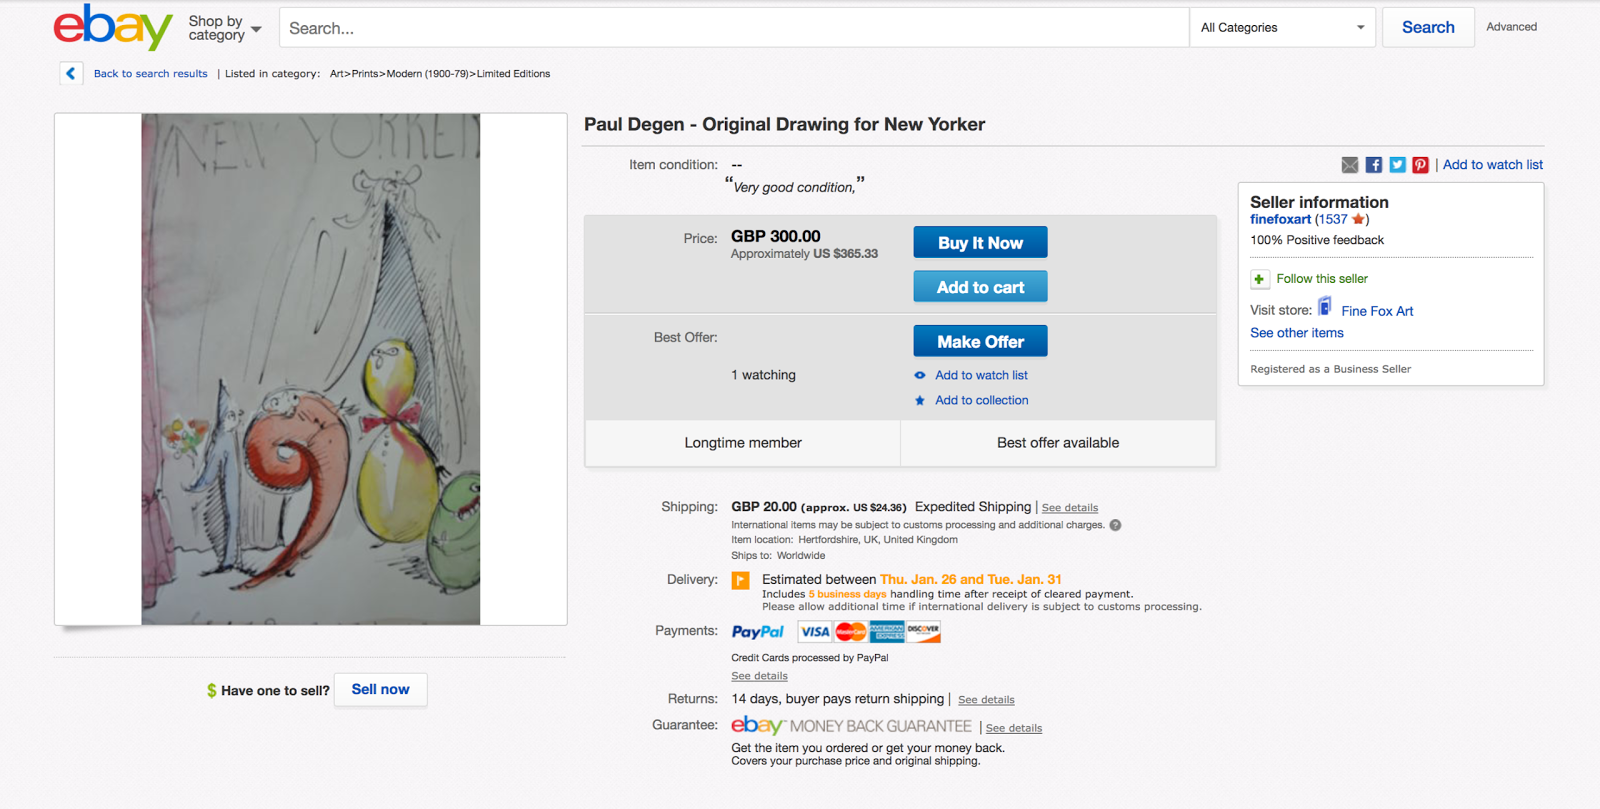Click the star Add to collection
Image resolution: width=1600 pixels, height=809 pixels.
[x=920, y=400]
